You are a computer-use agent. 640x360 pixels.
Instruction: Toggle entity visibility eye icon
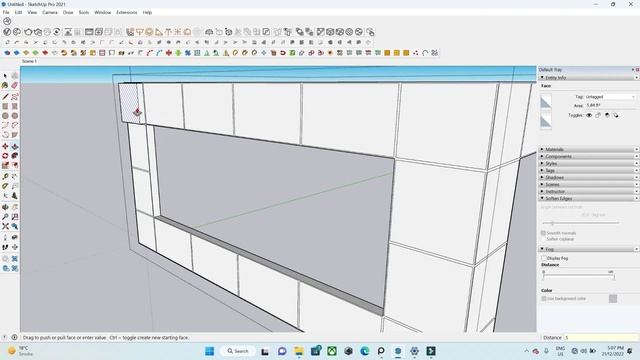[589, 116]
